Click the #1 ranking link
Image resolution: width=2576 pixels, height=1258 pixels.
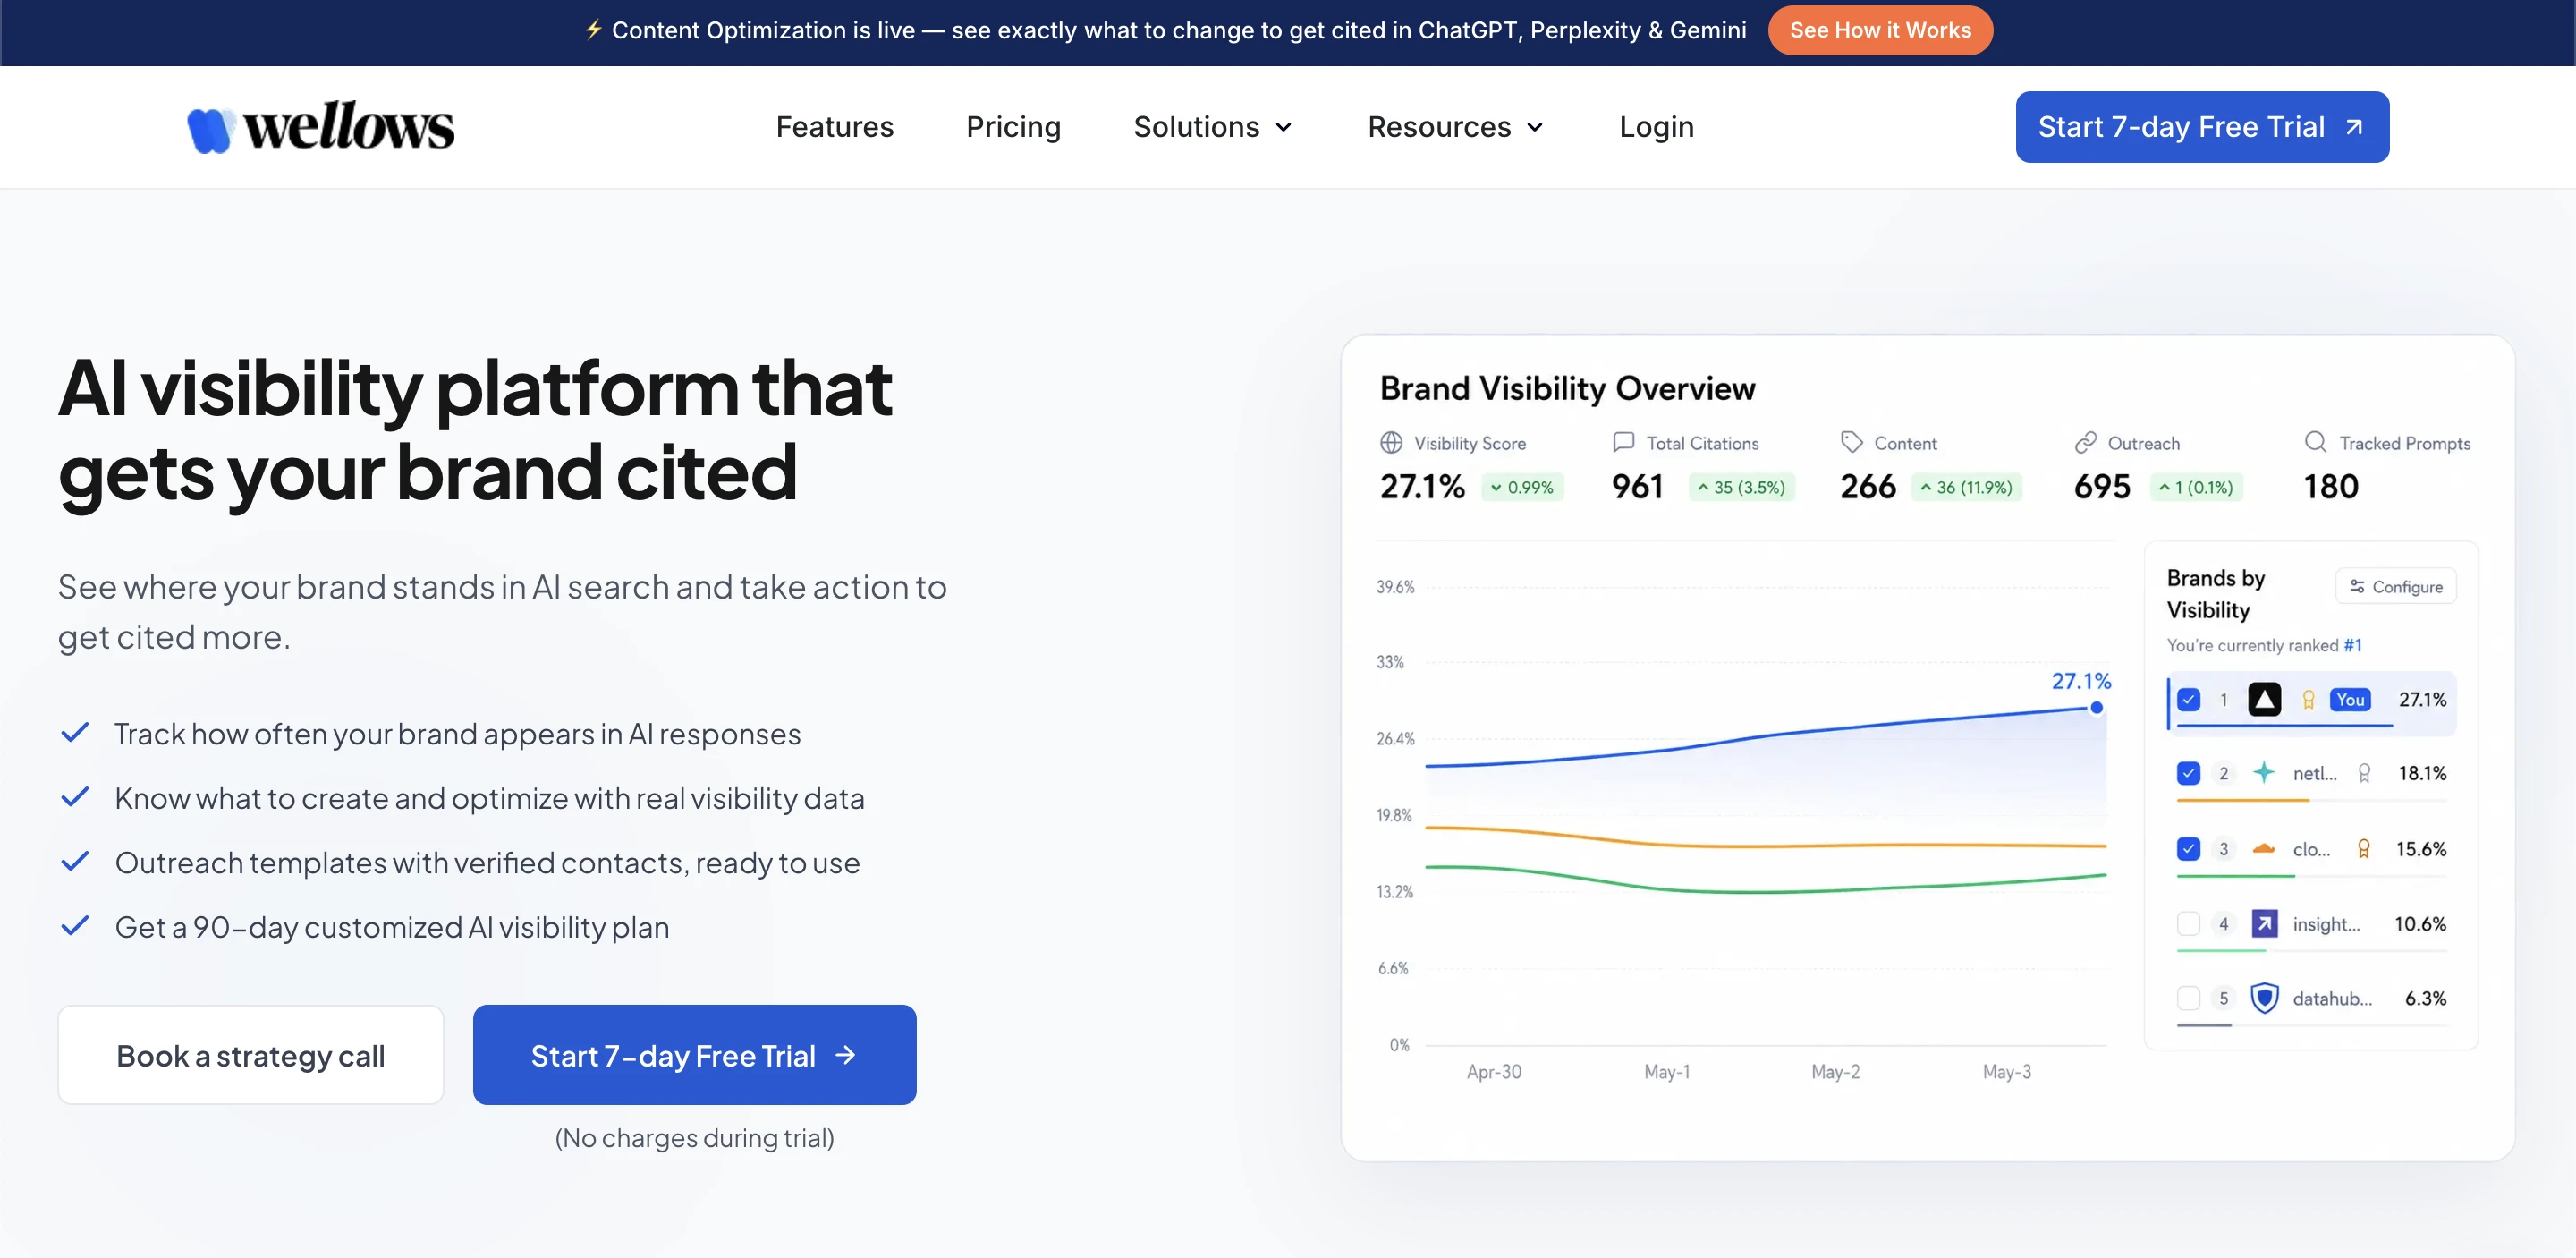2352,645
